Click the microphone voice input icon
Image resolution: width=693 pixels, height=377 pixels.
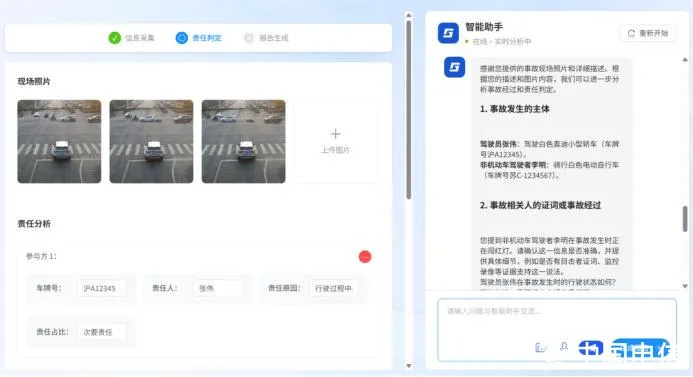pos(564,347)
